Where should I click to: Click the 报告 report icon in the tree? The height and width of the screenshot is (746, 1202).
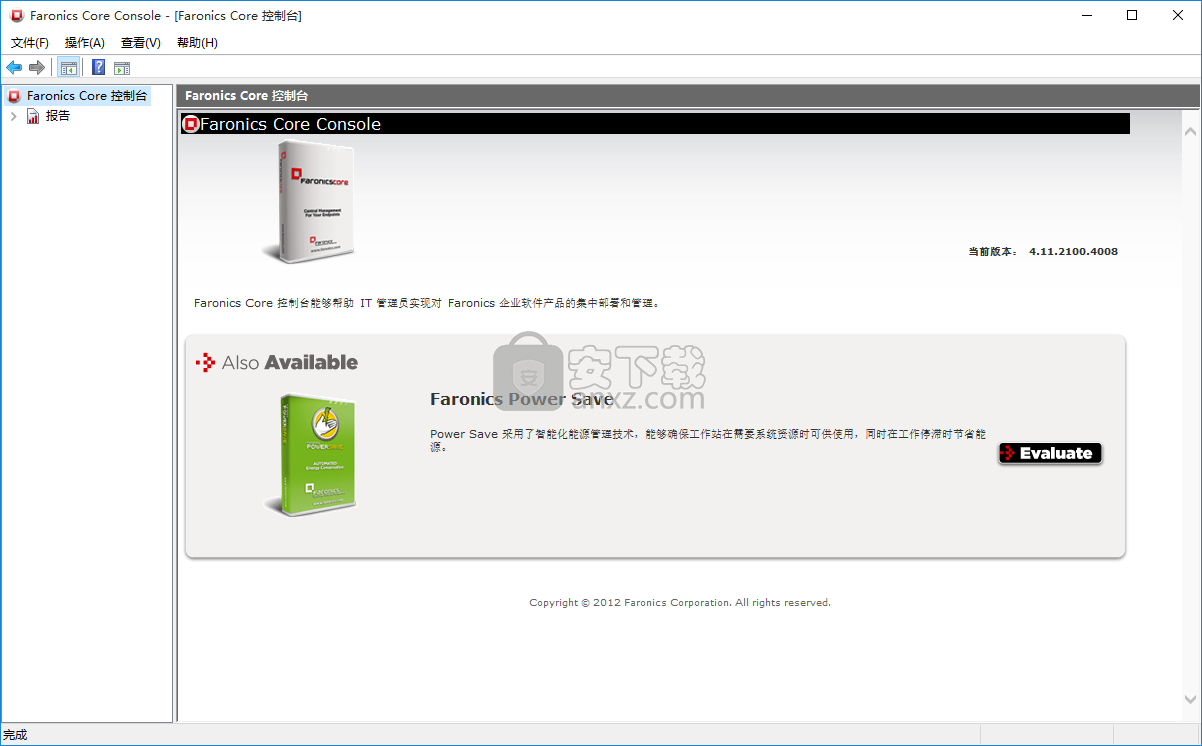(x=33, y=116)
